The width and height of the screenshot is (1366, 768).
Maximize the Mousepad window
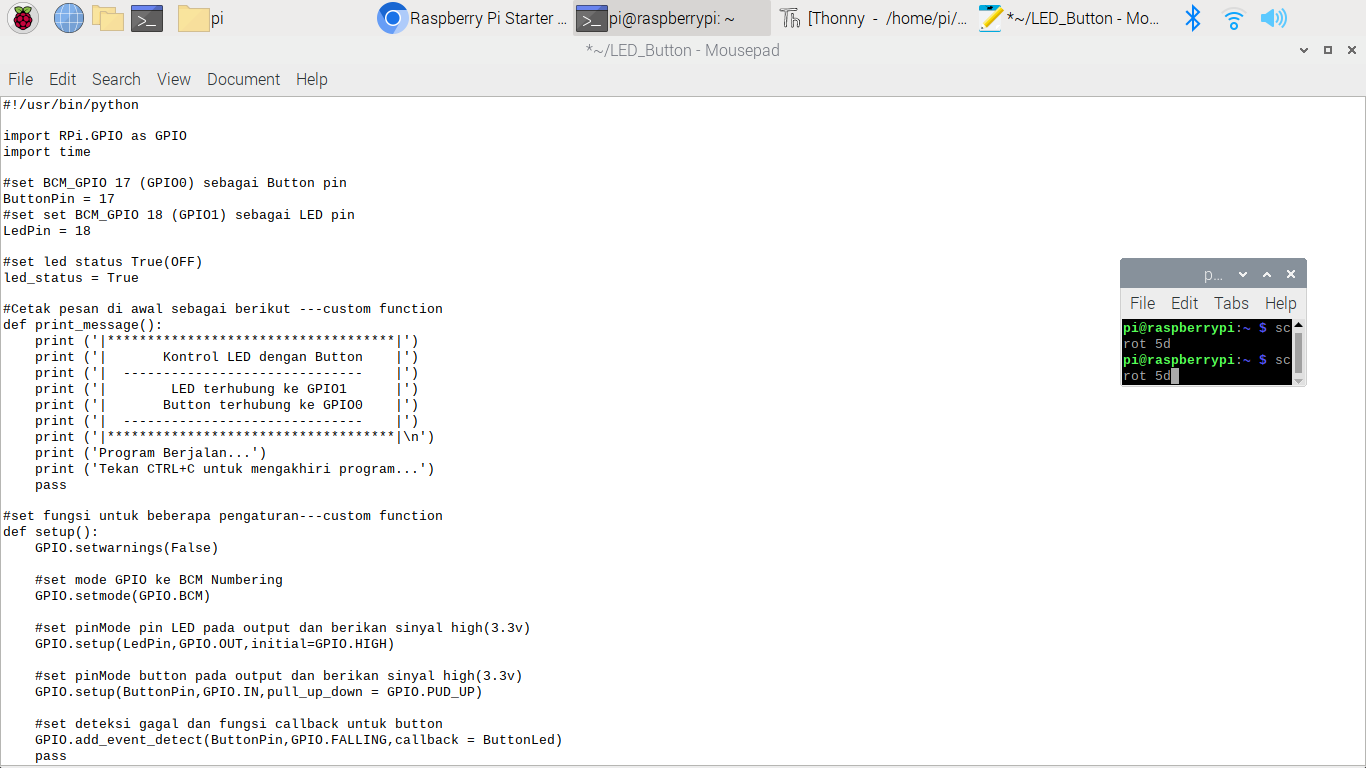pos(1328,50)
